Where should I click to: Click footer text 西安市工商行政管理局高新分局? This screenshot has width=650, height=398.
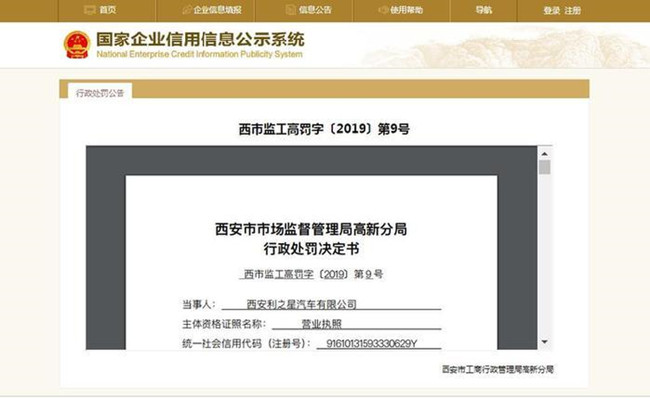497,369
